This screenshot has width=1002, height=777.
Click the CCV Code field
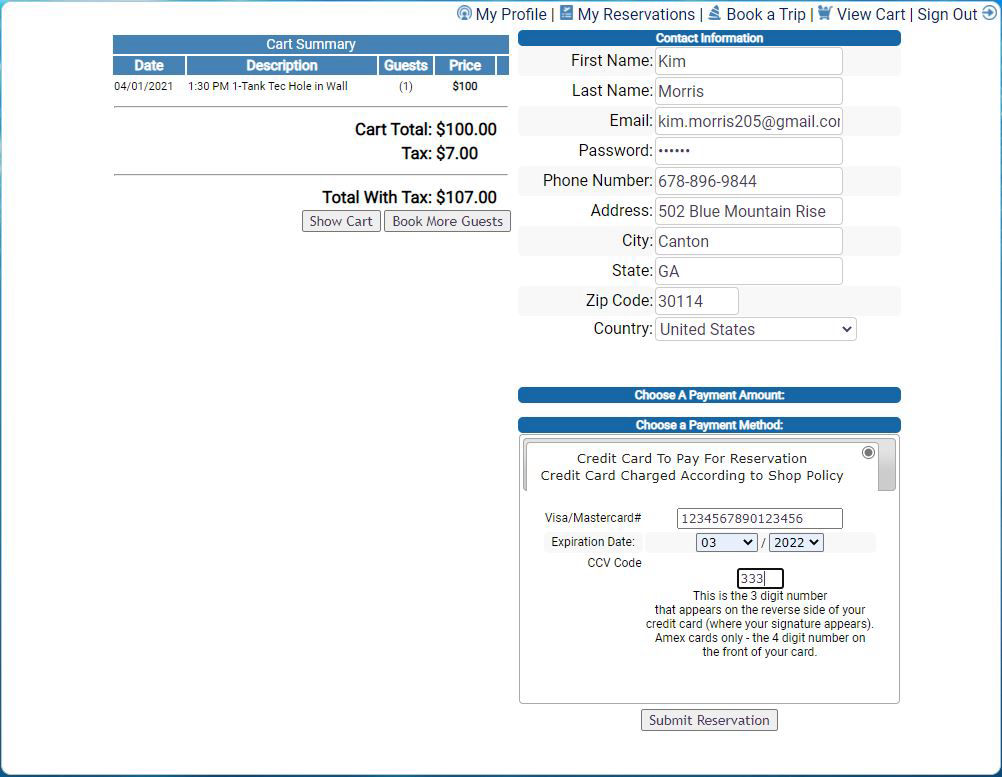tap(760, 579)
